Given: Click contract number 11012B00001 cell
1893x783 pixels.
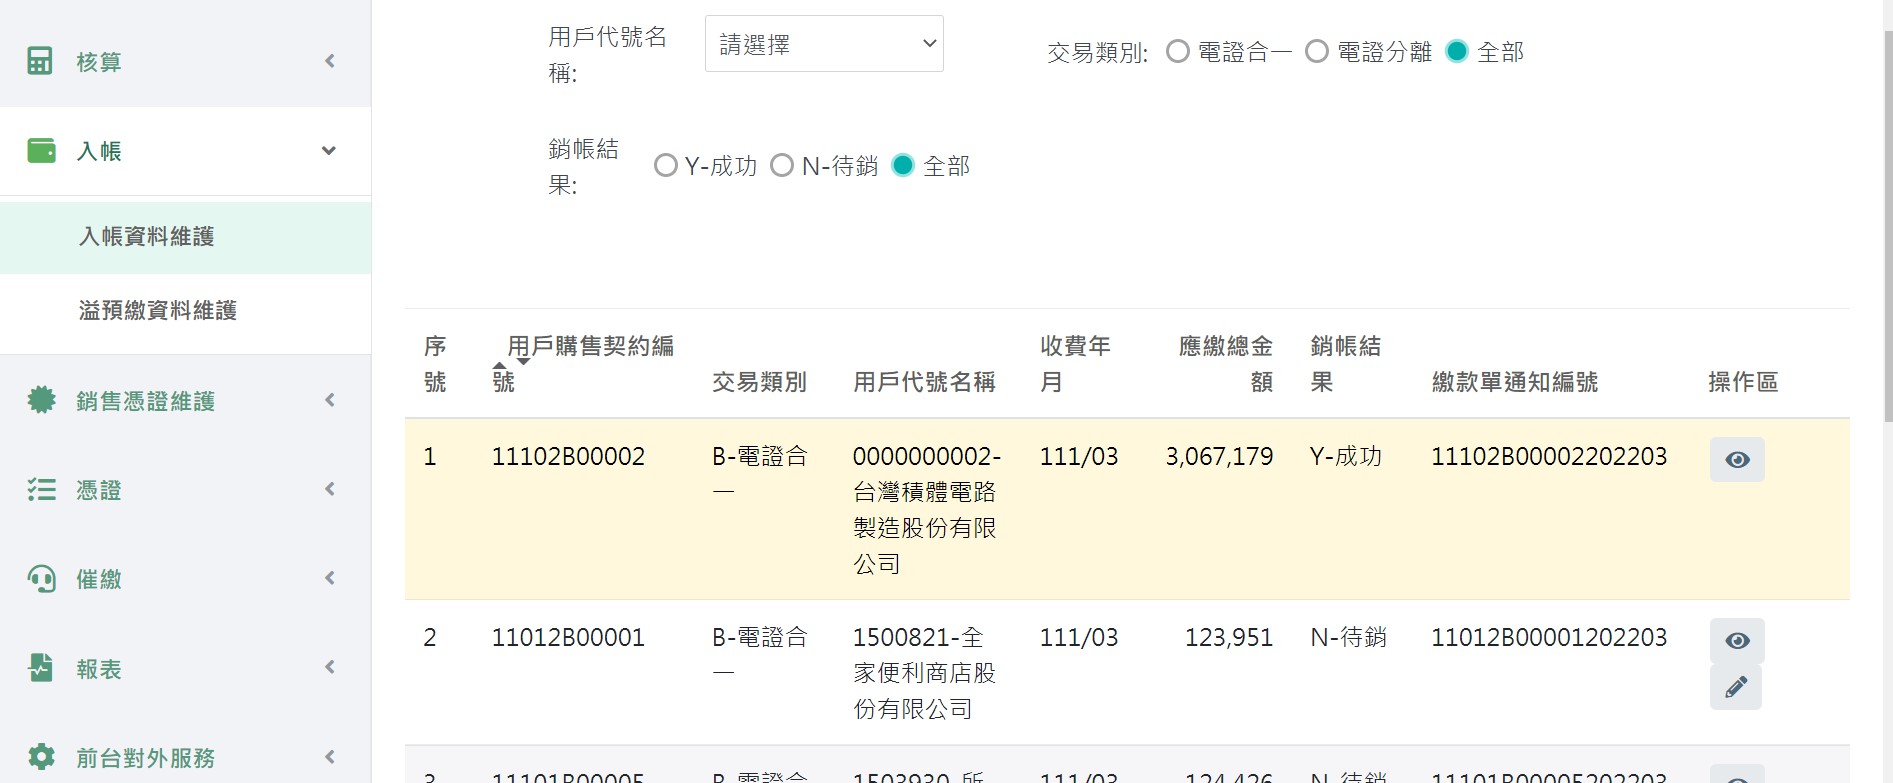Looking at the screenshot, I should (x=568, y=638).
